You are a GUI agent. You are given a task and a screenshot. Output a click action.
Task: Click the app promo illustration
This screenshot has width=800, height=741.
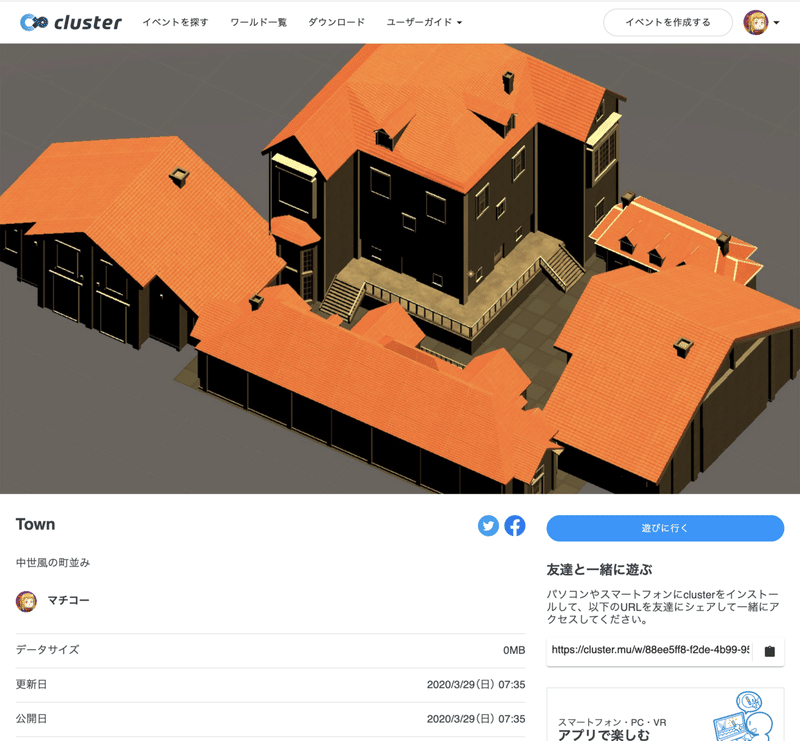(x=743, y=717)
